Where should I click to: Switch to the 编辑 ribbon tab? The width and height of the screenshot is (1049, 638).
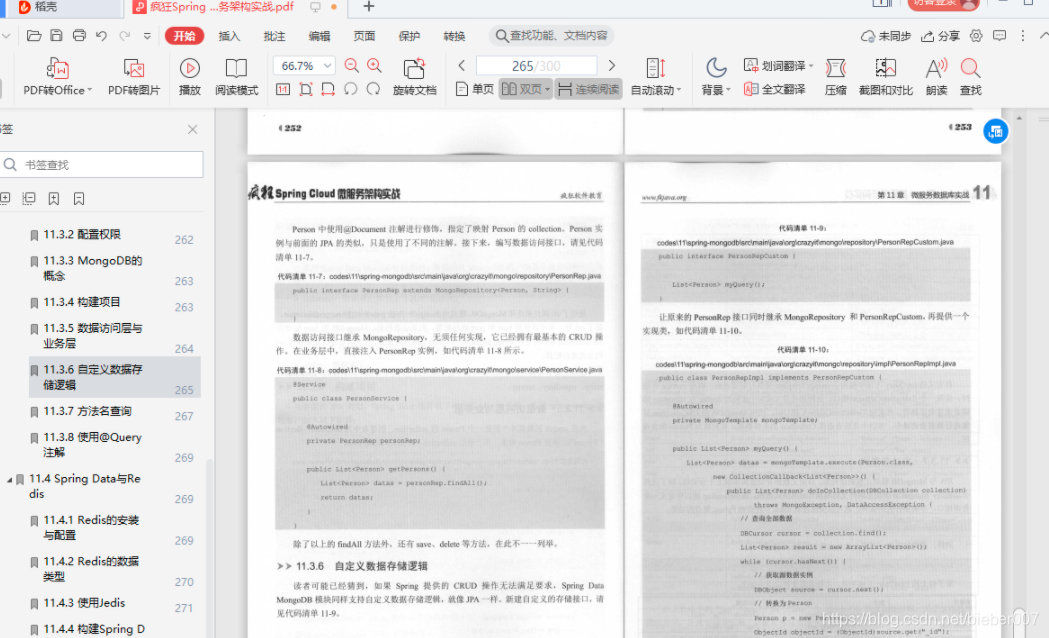pos(319,36)
